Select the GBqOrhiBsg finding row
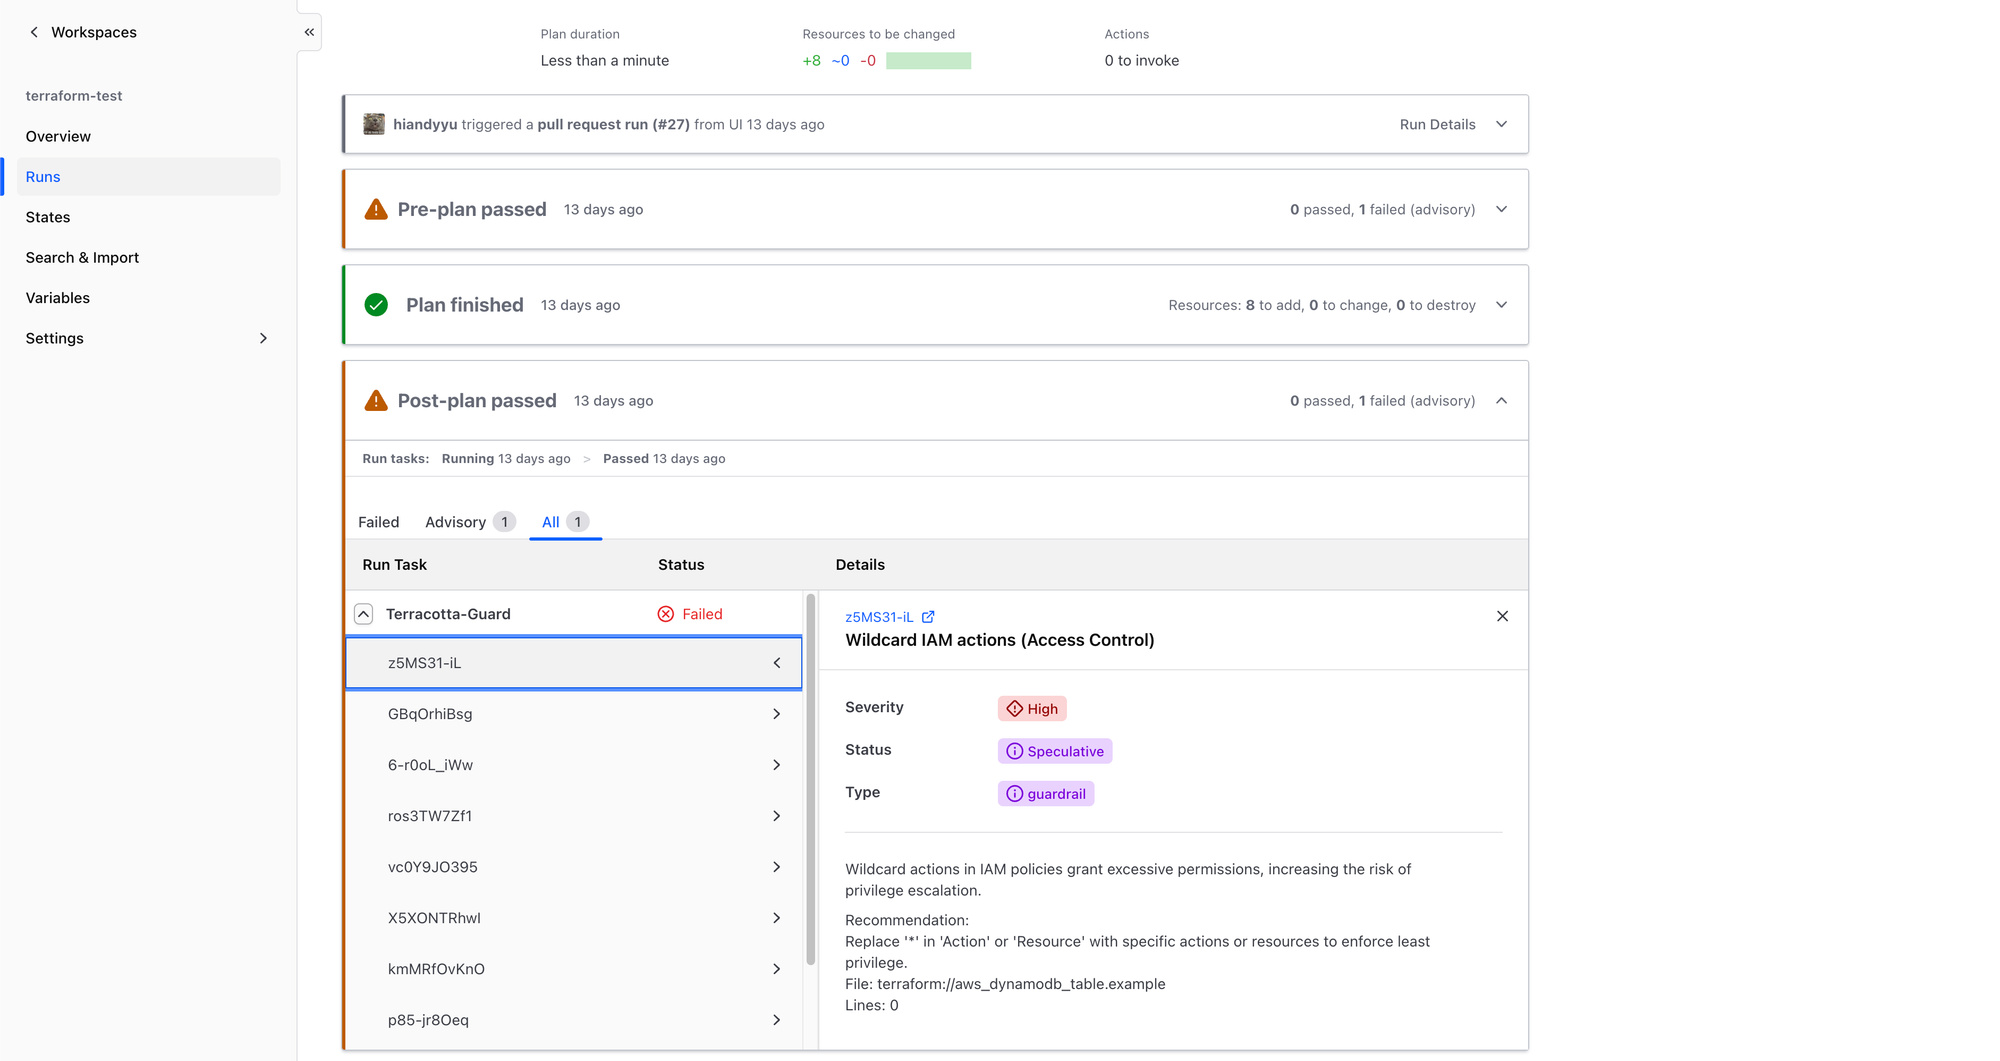2000x1061 pixels. [574, 714]
